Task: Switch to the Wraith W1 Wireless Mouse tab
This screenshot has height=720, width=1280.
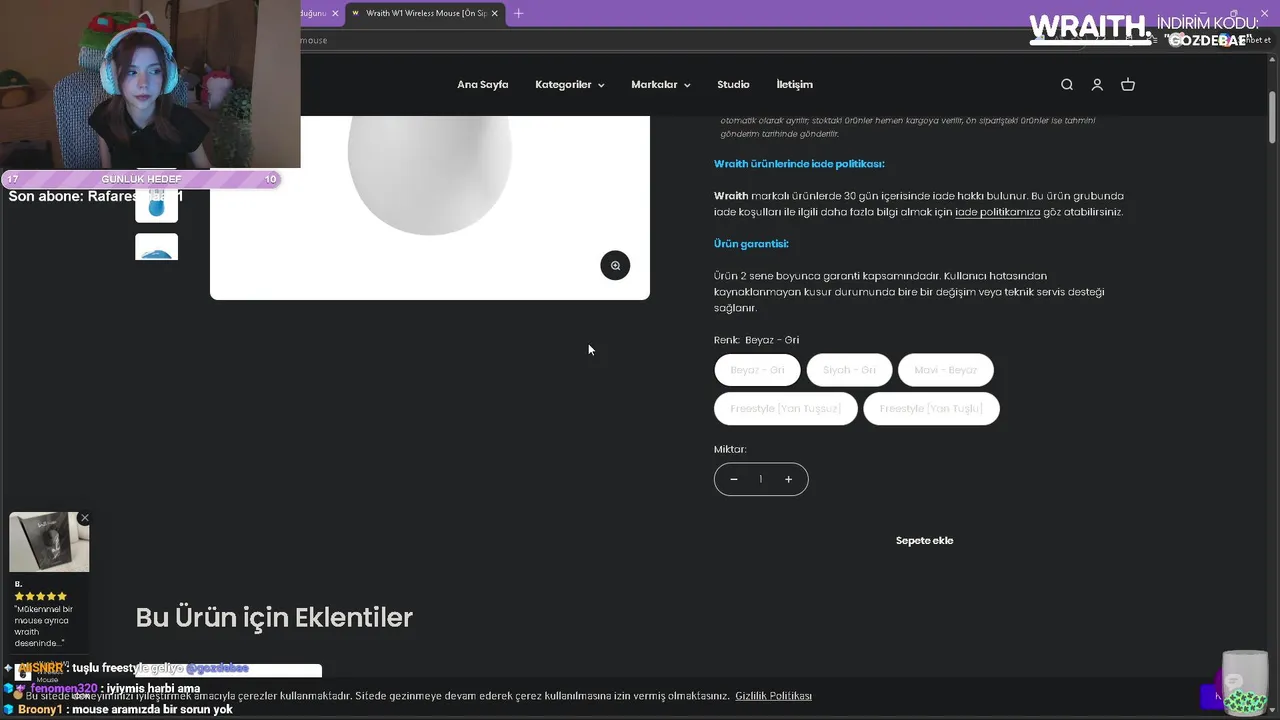Action: [x=425, y=13]
